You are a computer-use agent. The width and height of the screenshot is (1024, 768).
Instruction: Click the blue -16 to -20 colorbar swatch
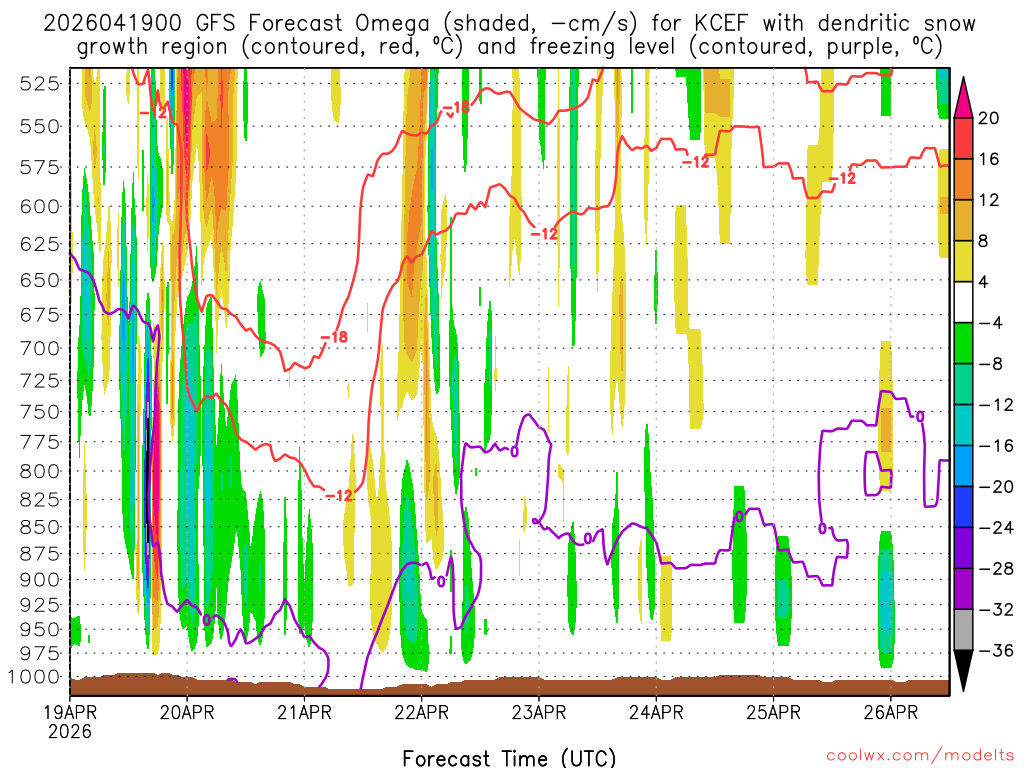click(963, 466)
